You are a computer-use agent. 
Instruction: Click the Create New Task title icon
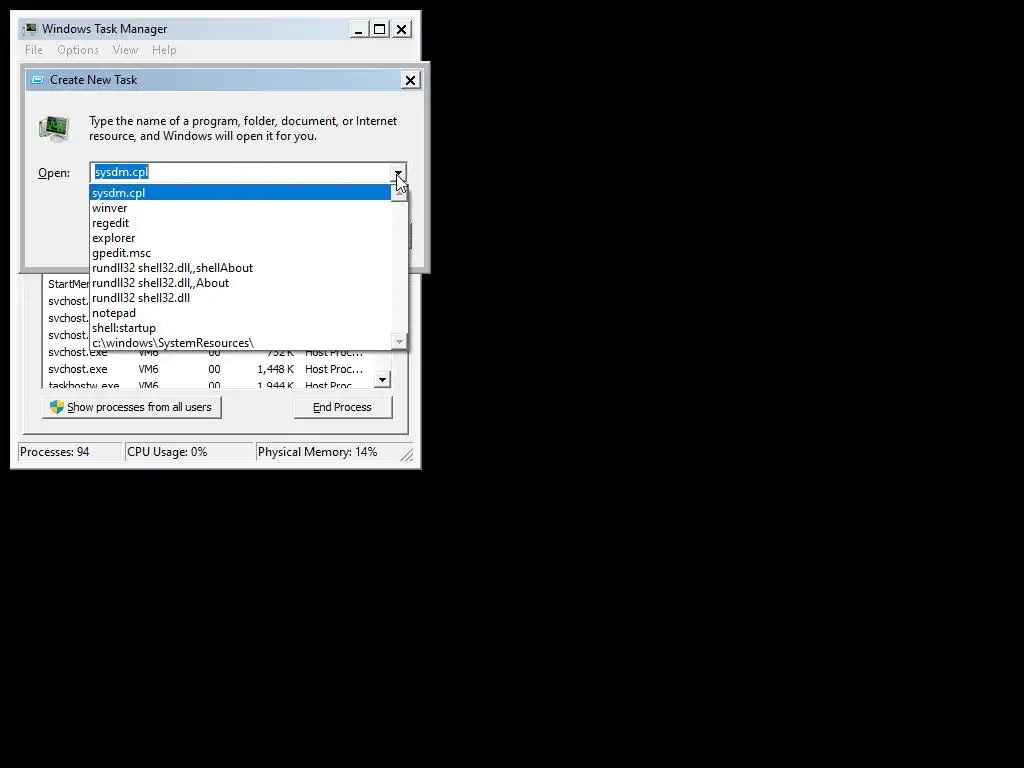tap(38, 80)
